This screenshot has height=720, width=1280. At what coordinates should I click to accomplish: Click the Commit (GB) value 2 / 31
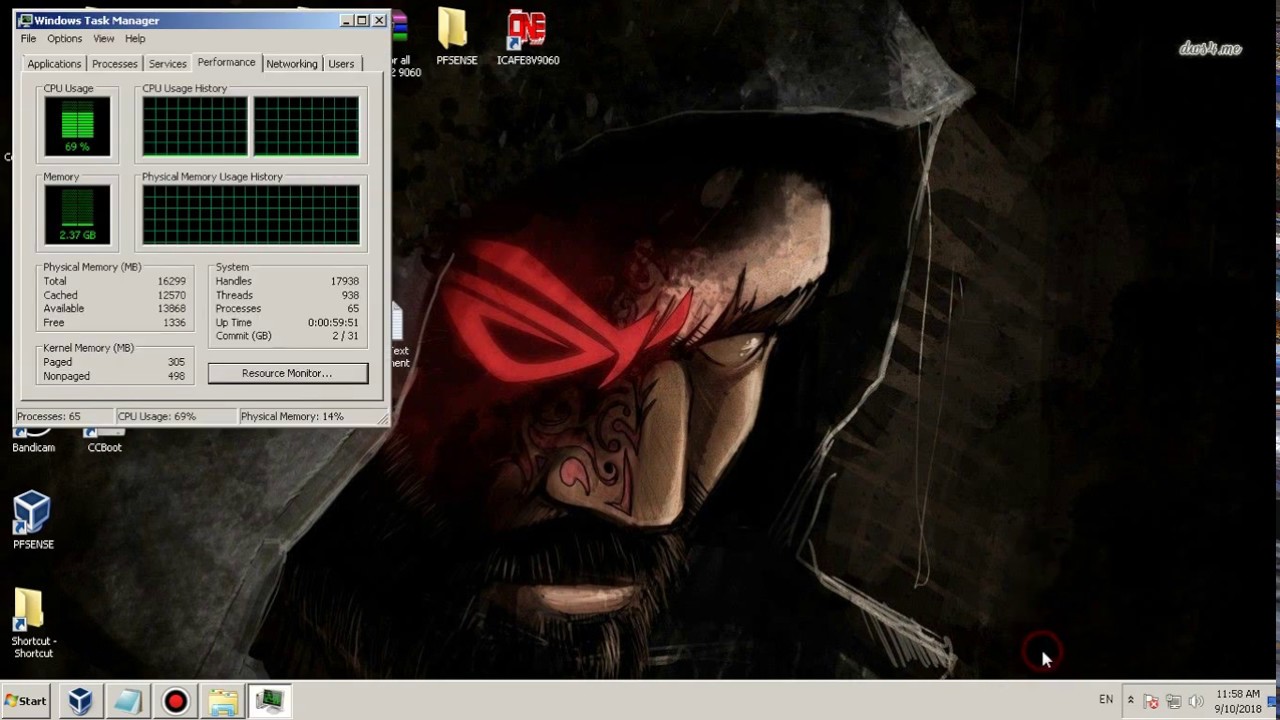pos(345,336)
